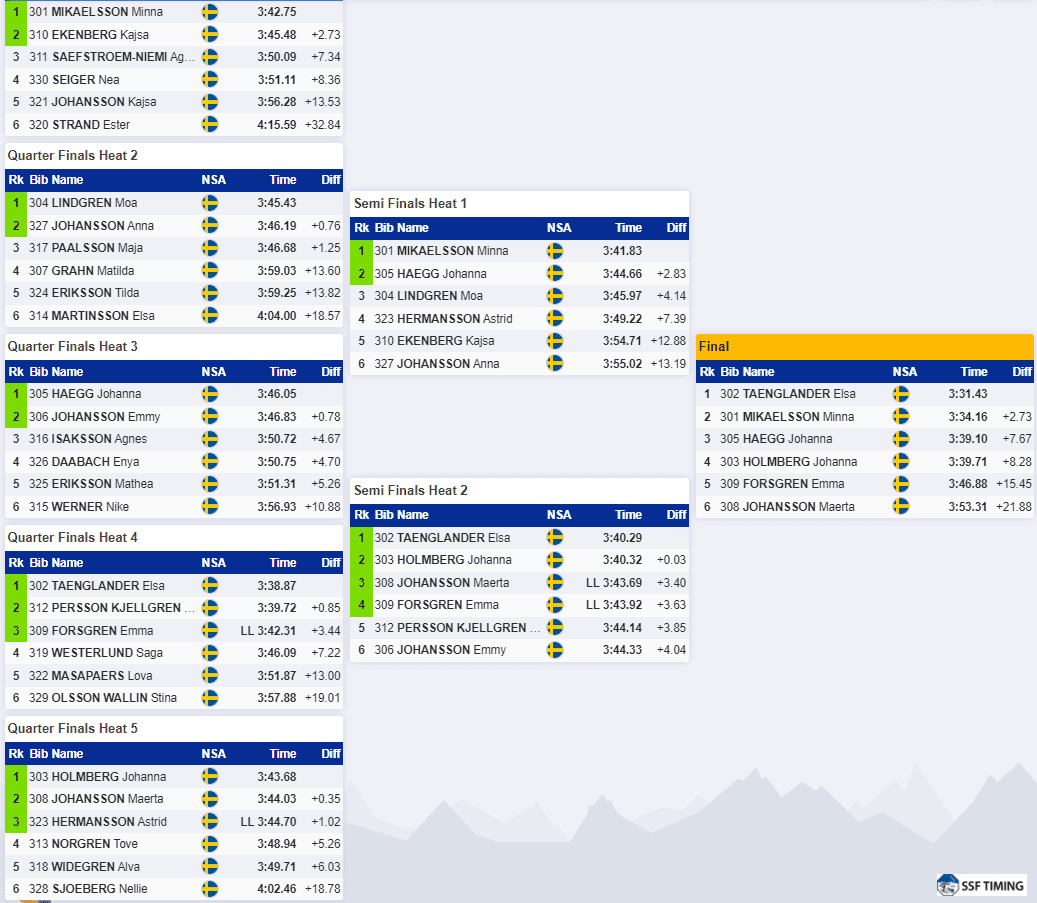Image resolution: width=1037 pixels, height=903 pixels.
Task: Click Sweden flag next to 329 OLSSON WALLIN Stina
Action: click(x=210, y=698)
